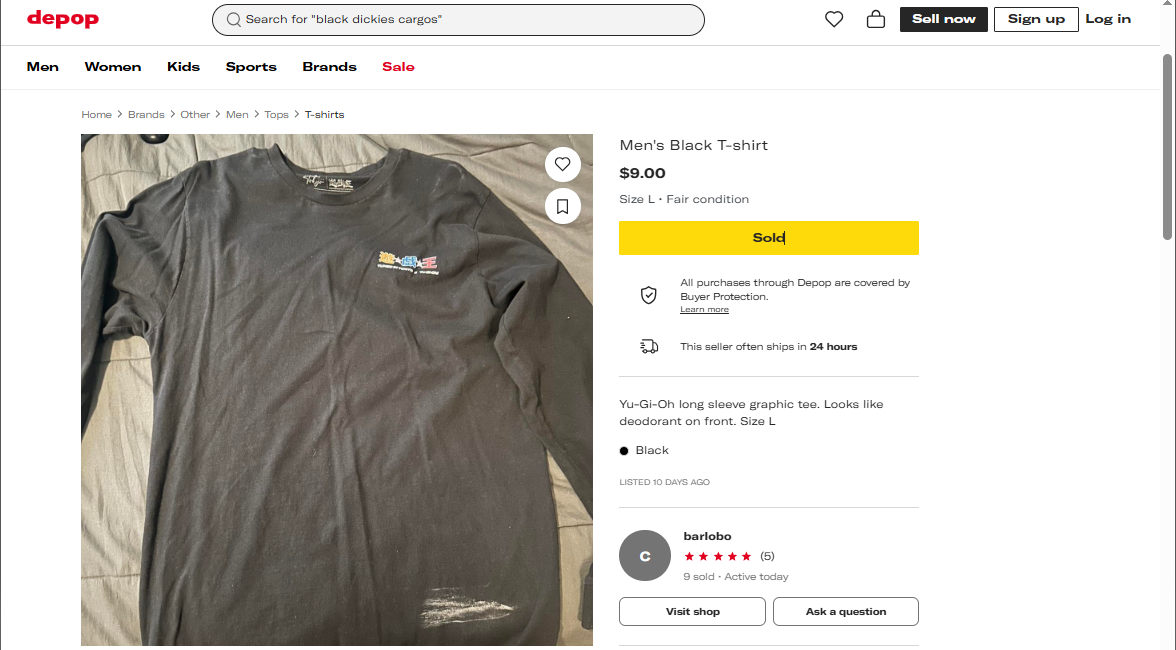
Task: Click the seller's five-star rating
Action: click(718, 556)
